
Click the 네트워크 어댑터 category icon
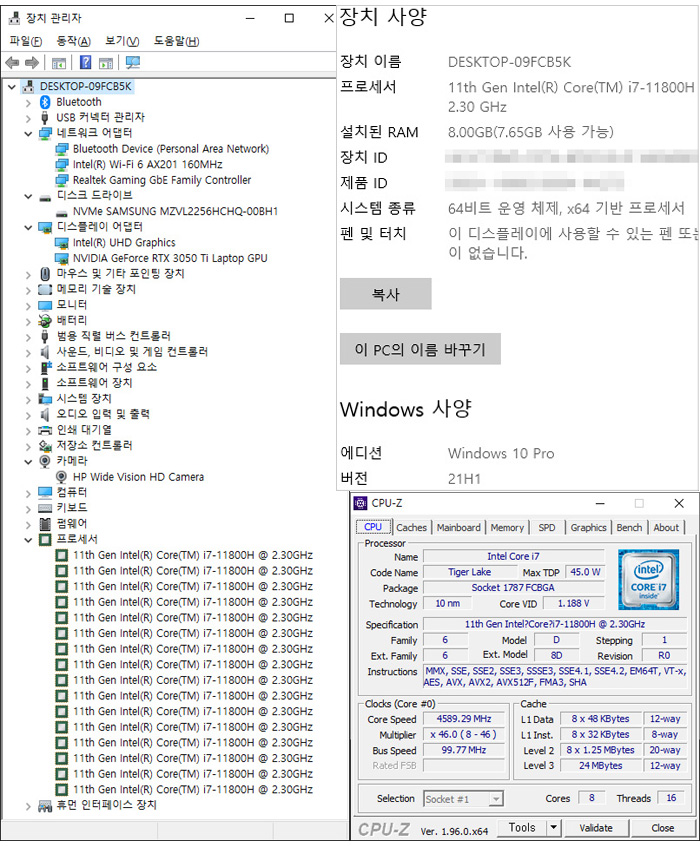[45, 133]
